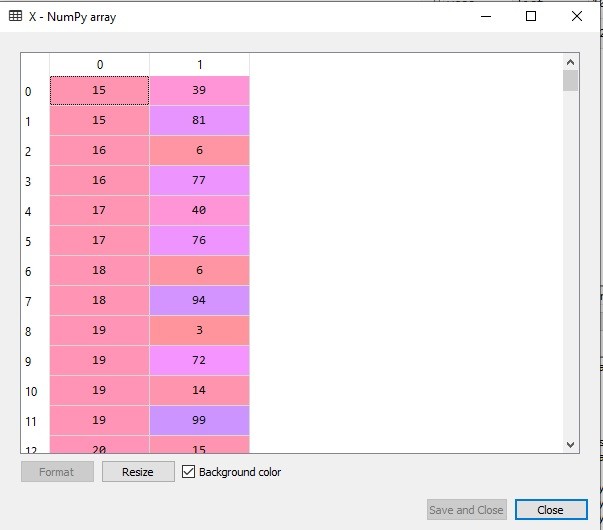Screen dimensions: 603x530
Task: Maximize the NumPy array window
Action: coord(531,17)
